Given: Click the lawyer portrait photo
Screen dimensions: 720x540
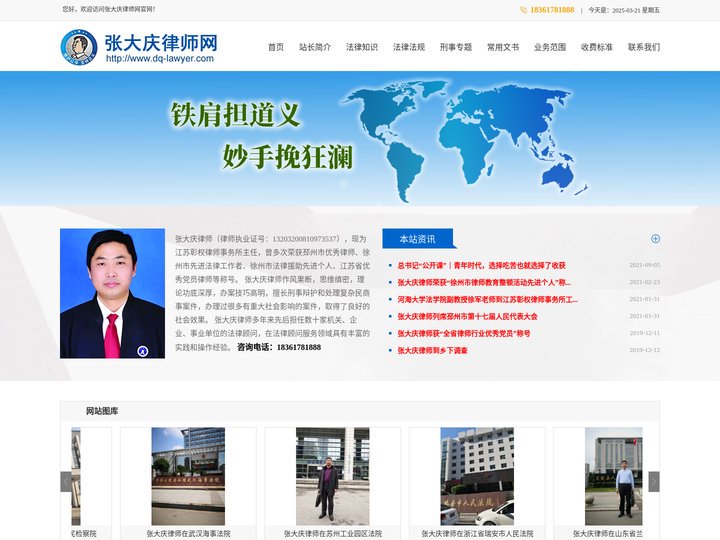Looking at the screenshot, I should [112, 293].
